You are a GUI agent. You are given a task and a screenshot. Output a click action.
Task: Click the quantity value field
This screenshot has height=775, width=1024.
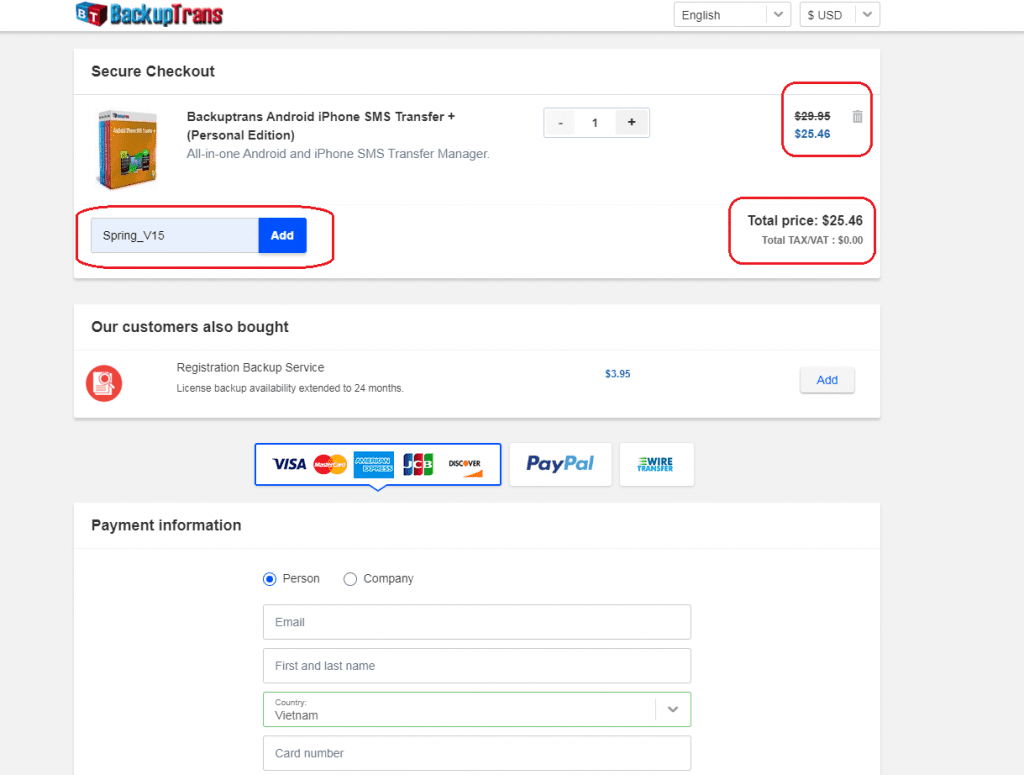[x=595, y=123]
